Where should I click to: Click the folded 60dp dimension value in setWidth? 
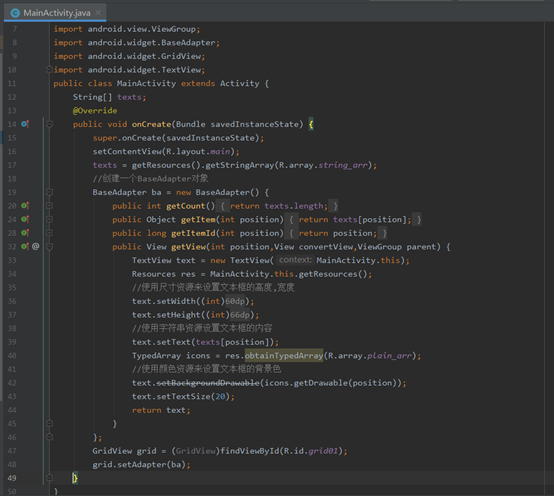pyautogui.click(x=235, y=301)
